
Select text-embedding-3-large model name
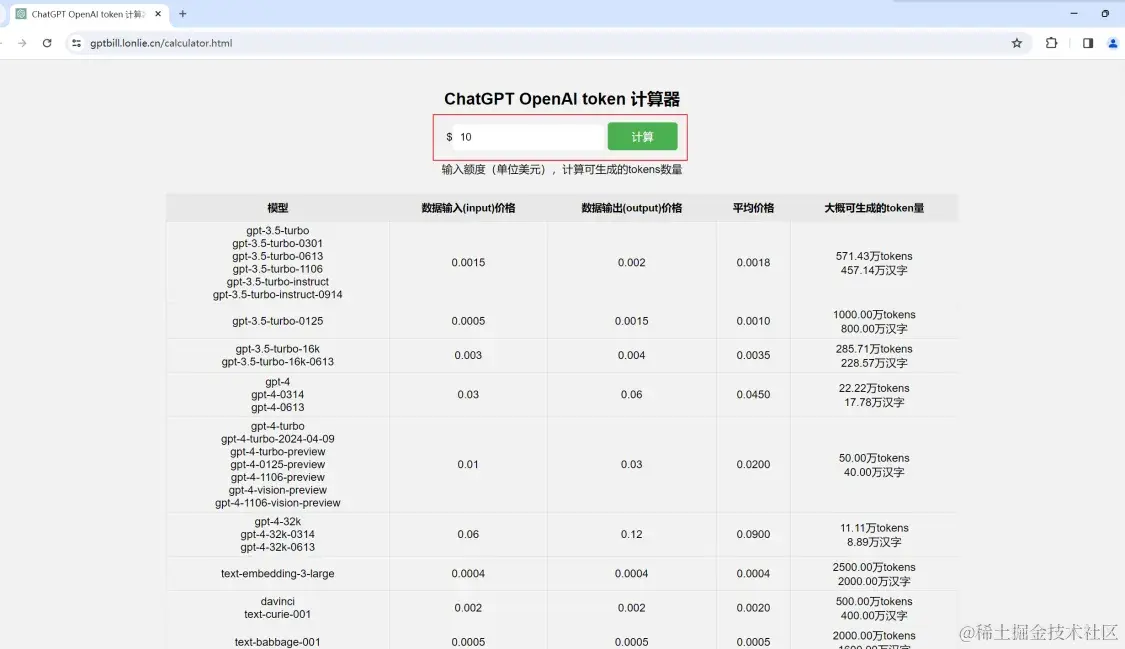click(x=278, y=574)
